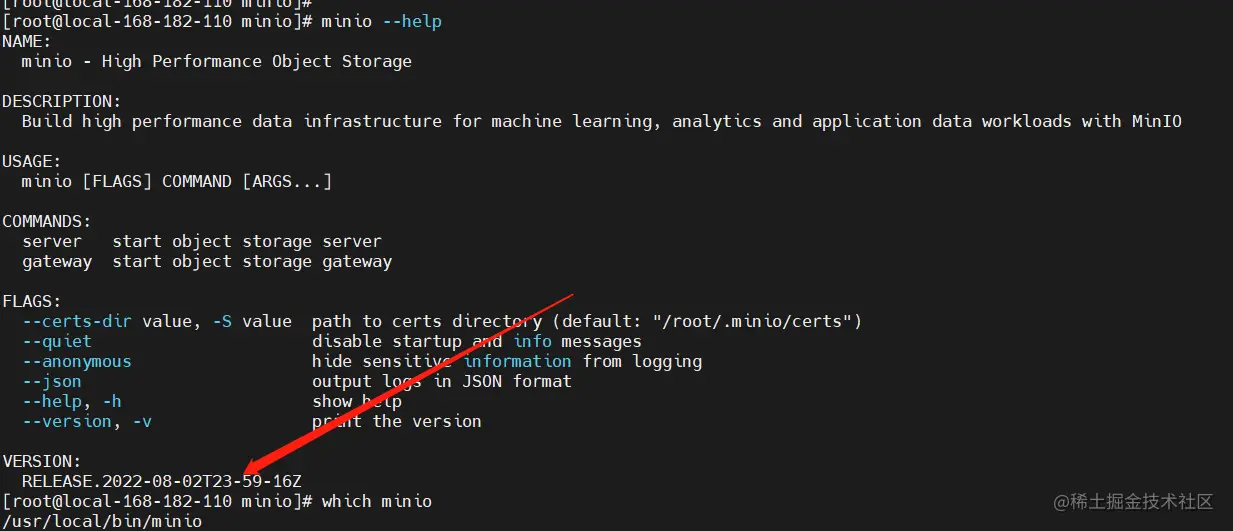Image resolution: width=1233 pixels, height=531 pixels.
Task: Select the "USAGE:" heading
Action: pyautogui.click(x=32, y=161)
